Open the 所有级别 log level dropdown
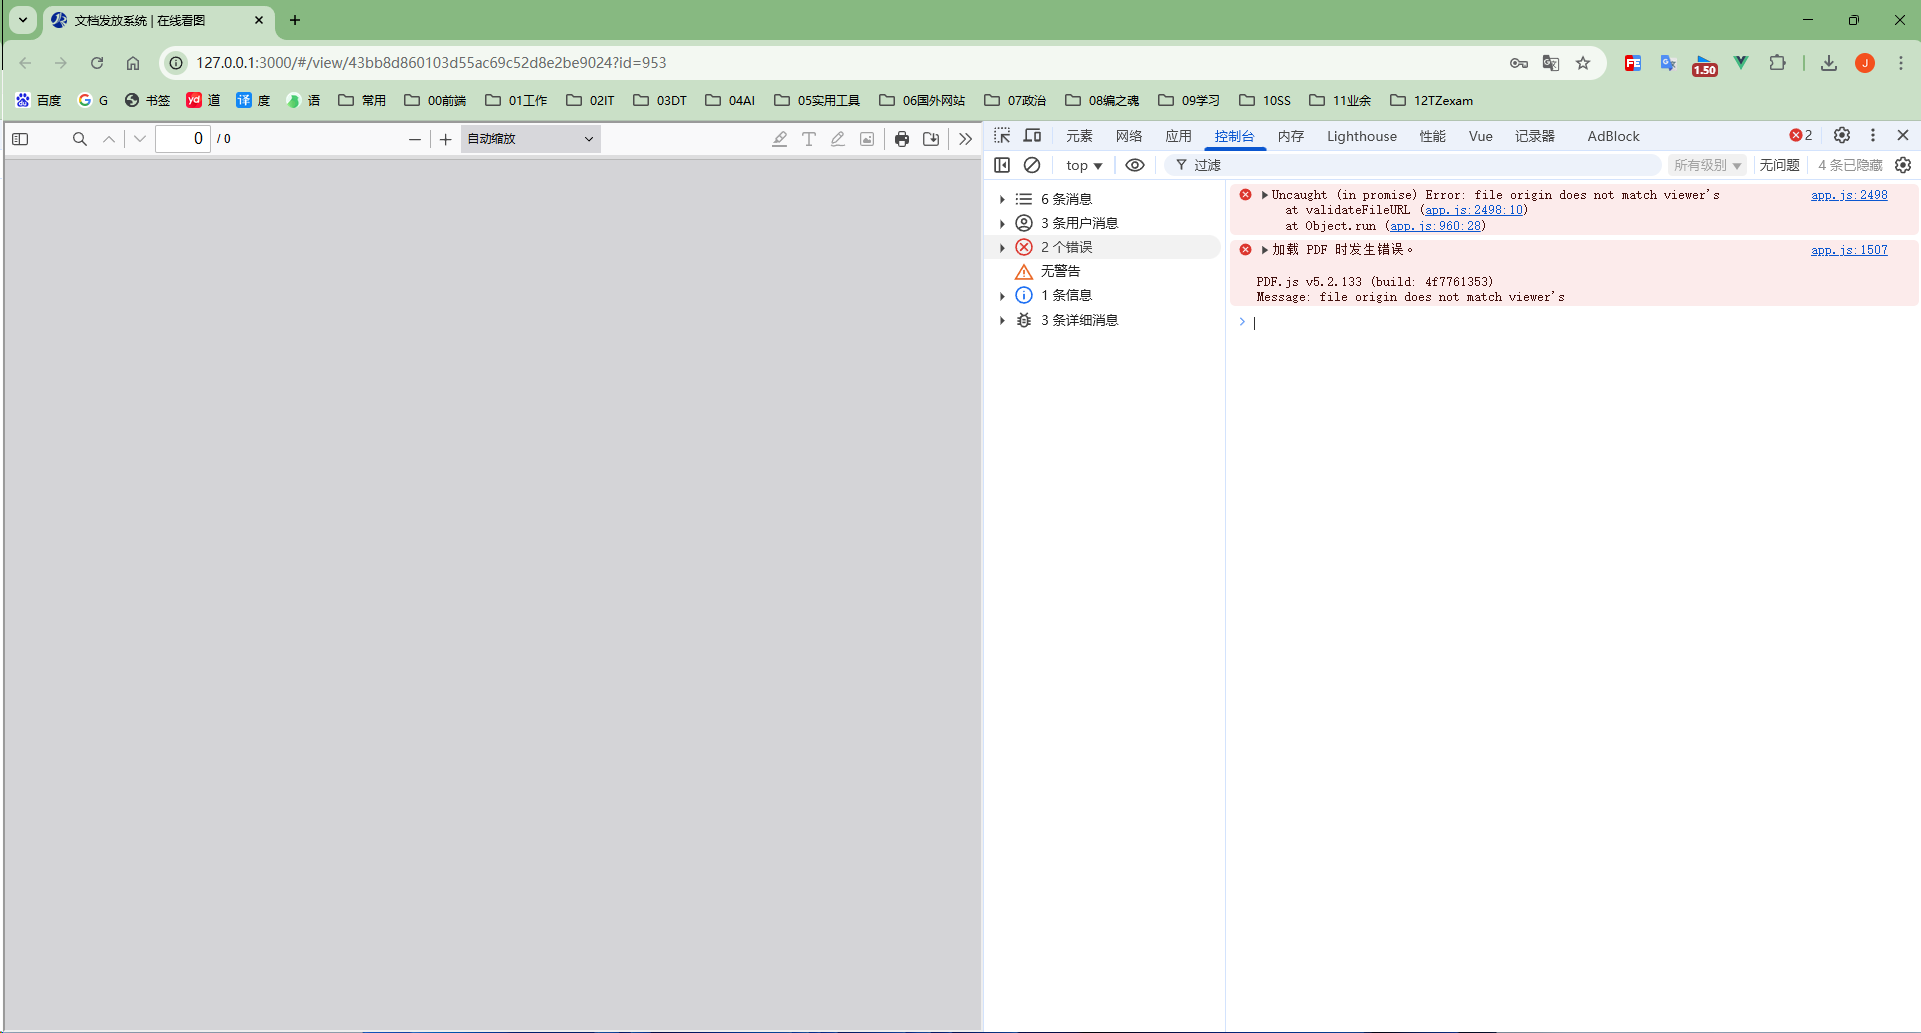The width and height of the screenshot is (1921, 1033). (1705, 165)
